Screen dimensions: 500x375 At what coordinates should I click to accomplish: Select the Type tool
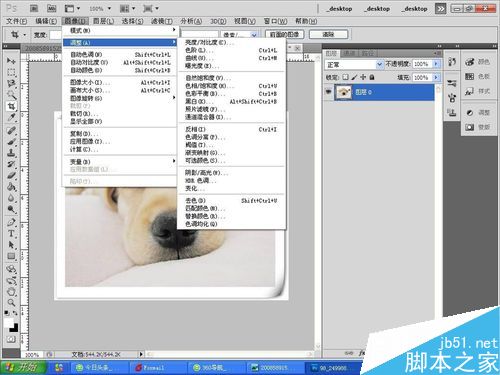click(11, 233)
